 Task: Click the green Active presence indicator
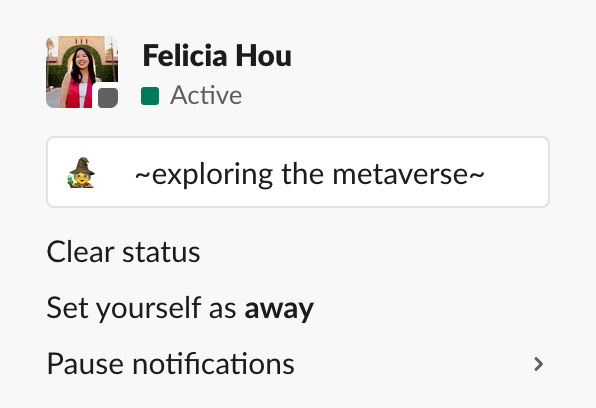tap(150, 95)
